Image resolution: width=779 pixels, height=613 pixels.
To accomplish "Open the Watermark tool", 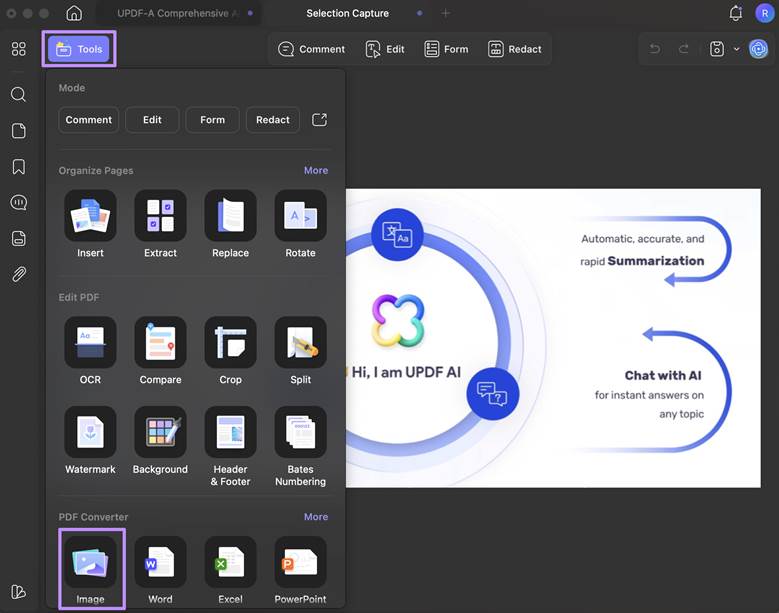I will pyautogui.click(x=90, y=441).
